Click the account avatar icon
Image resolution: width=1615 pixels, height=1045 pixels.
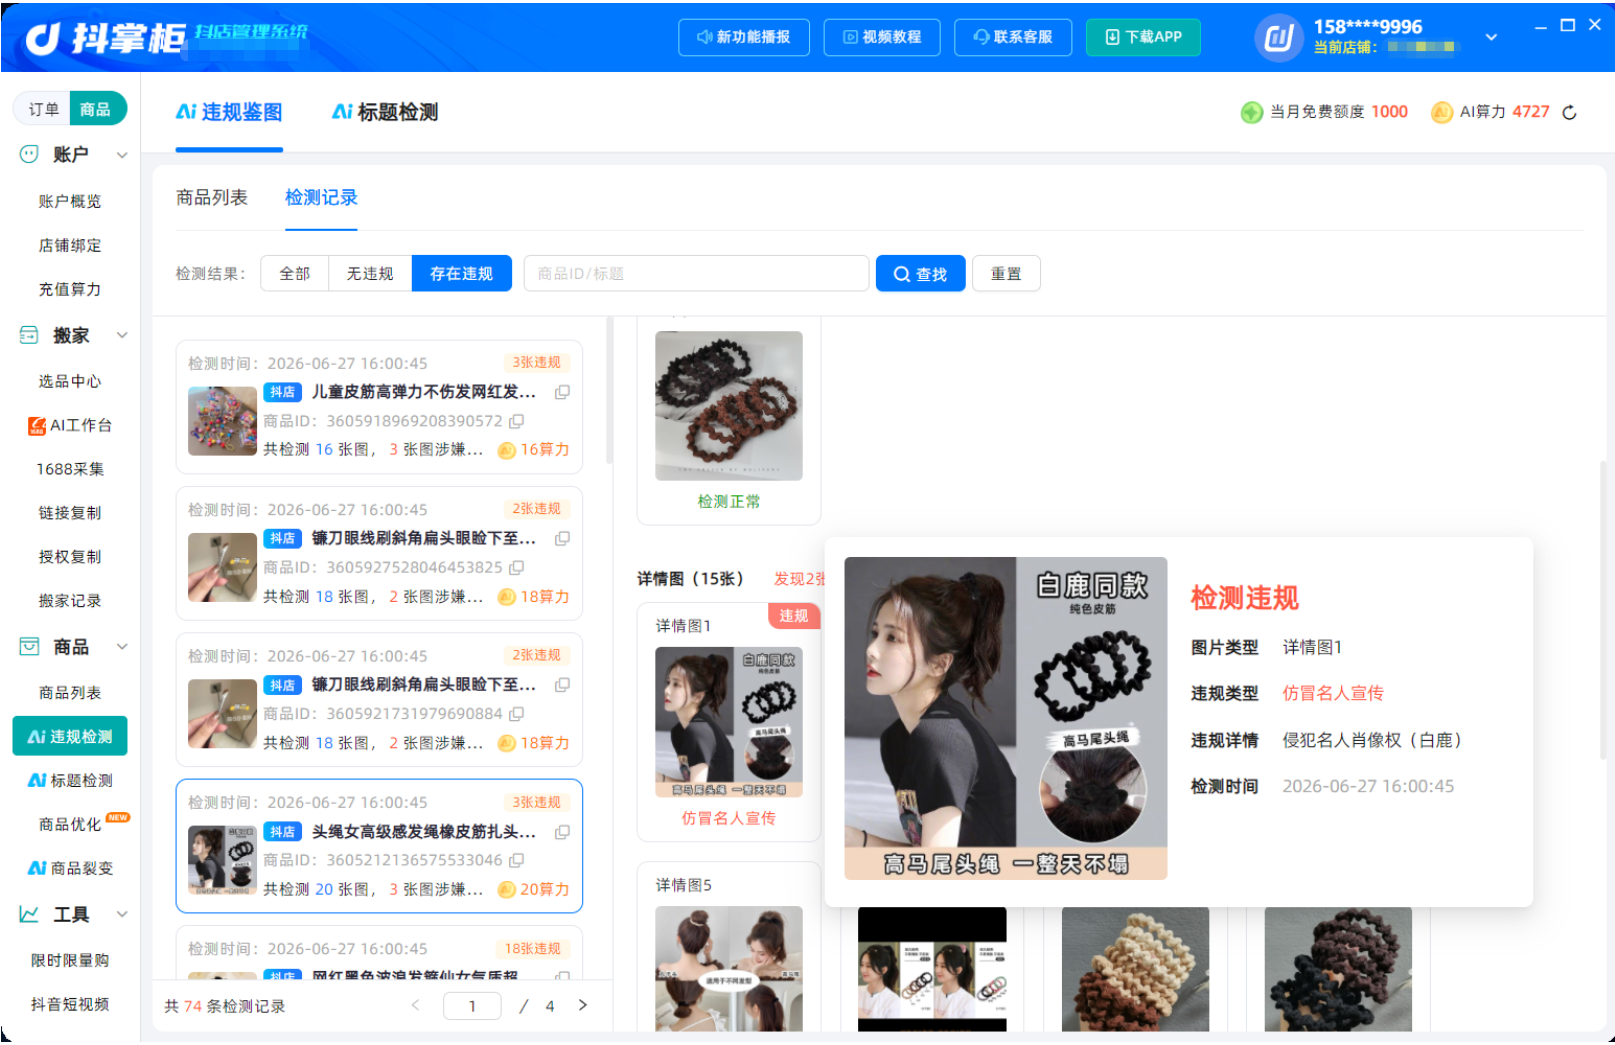tap(1279, 38)
